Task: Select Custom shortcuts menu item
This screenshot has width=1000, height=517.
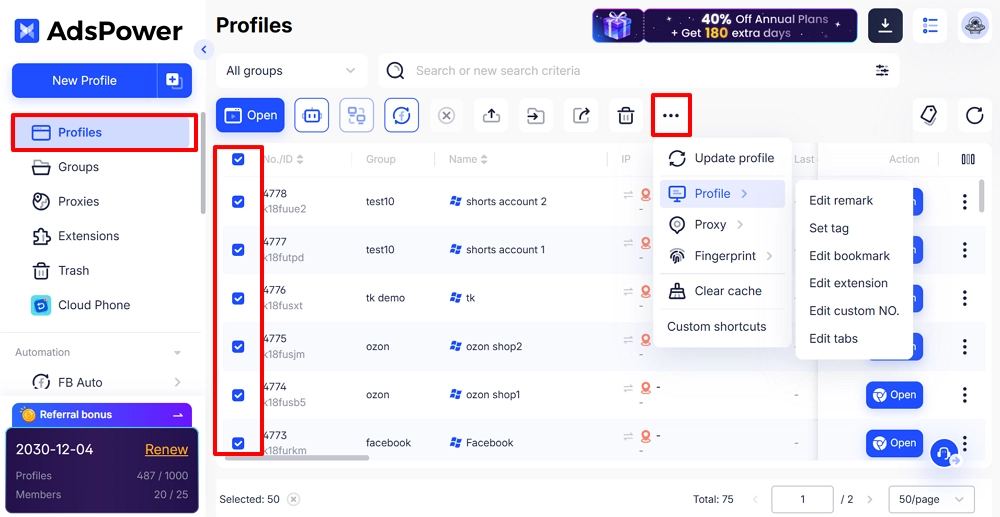Action: 717,326
